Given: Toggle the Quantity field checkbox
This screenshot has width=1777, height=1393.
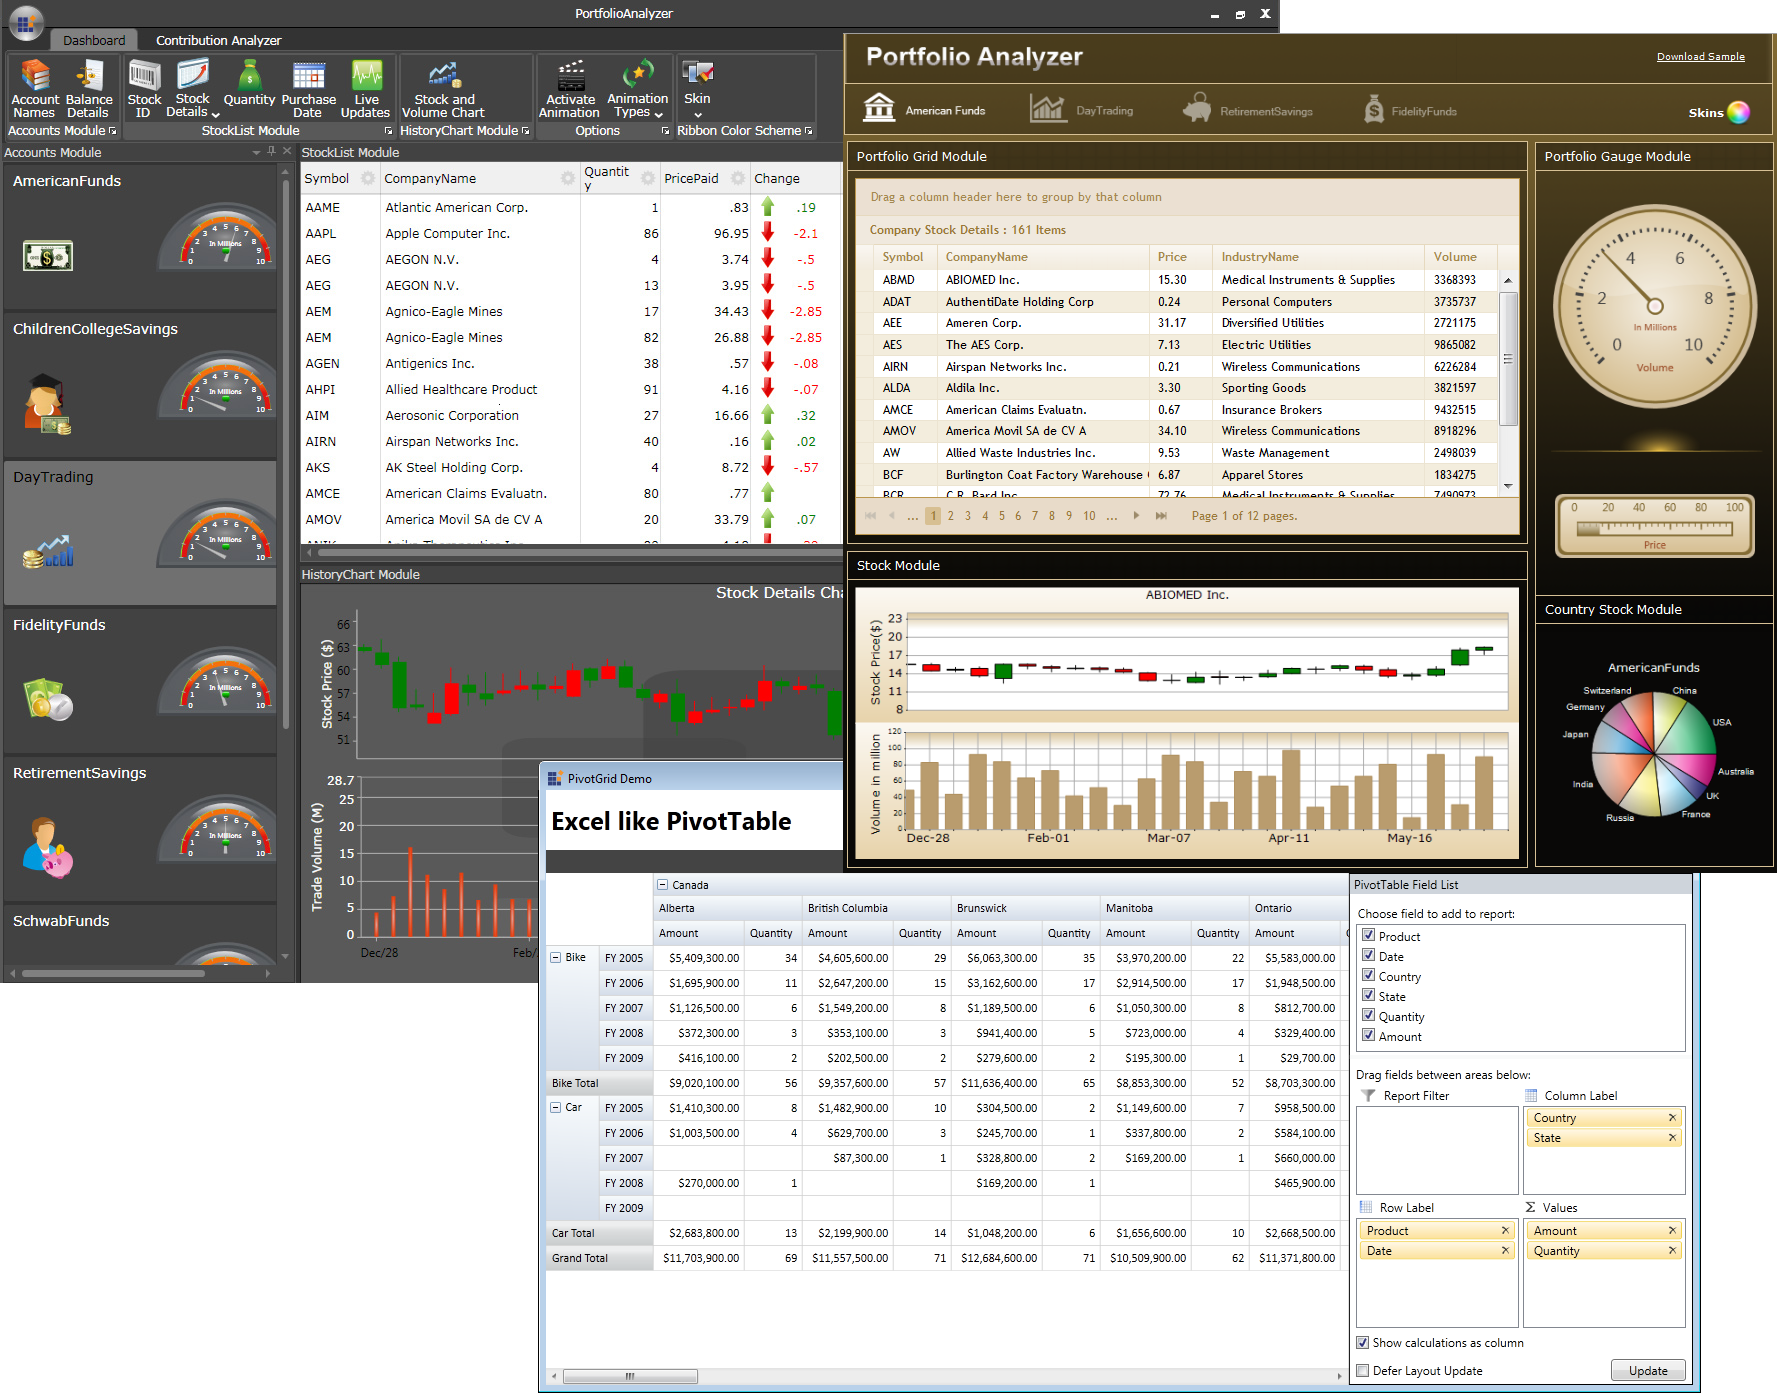Looking at the screenshot, I should 1368,1015.
